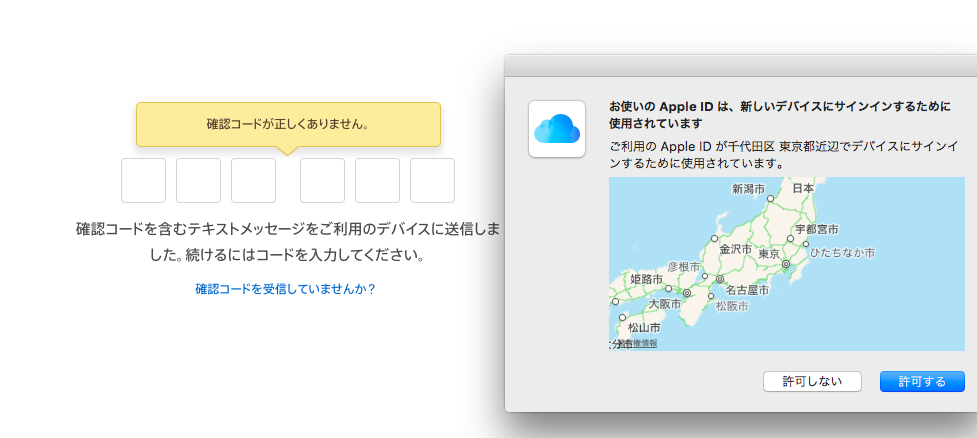This screenshot has height=438, width=977.
Task: Click the 許可しない button
Action: tap(812, 381)
